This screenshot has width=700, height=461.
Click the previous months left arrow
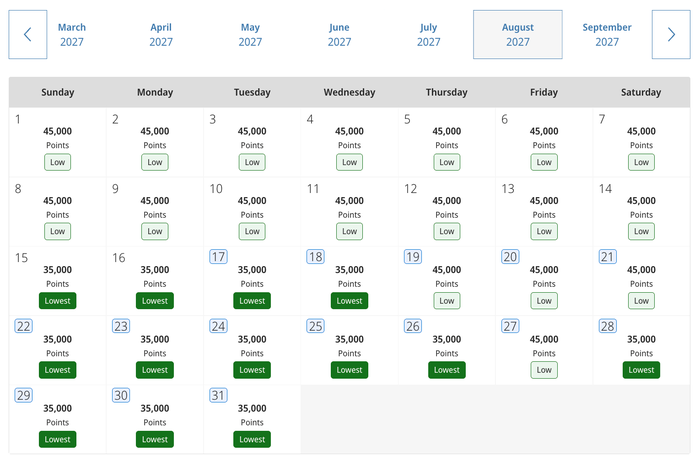[x=28, y=34]
